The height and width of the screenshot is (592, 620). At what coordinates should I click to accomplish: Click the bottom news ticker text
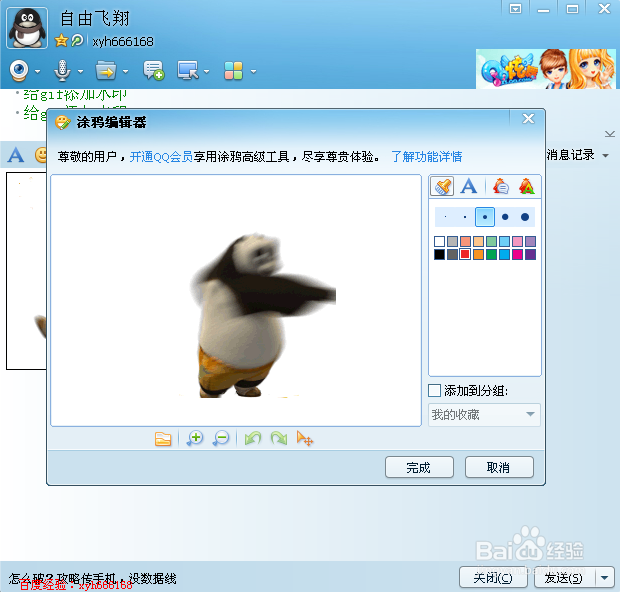click(93, 578)
